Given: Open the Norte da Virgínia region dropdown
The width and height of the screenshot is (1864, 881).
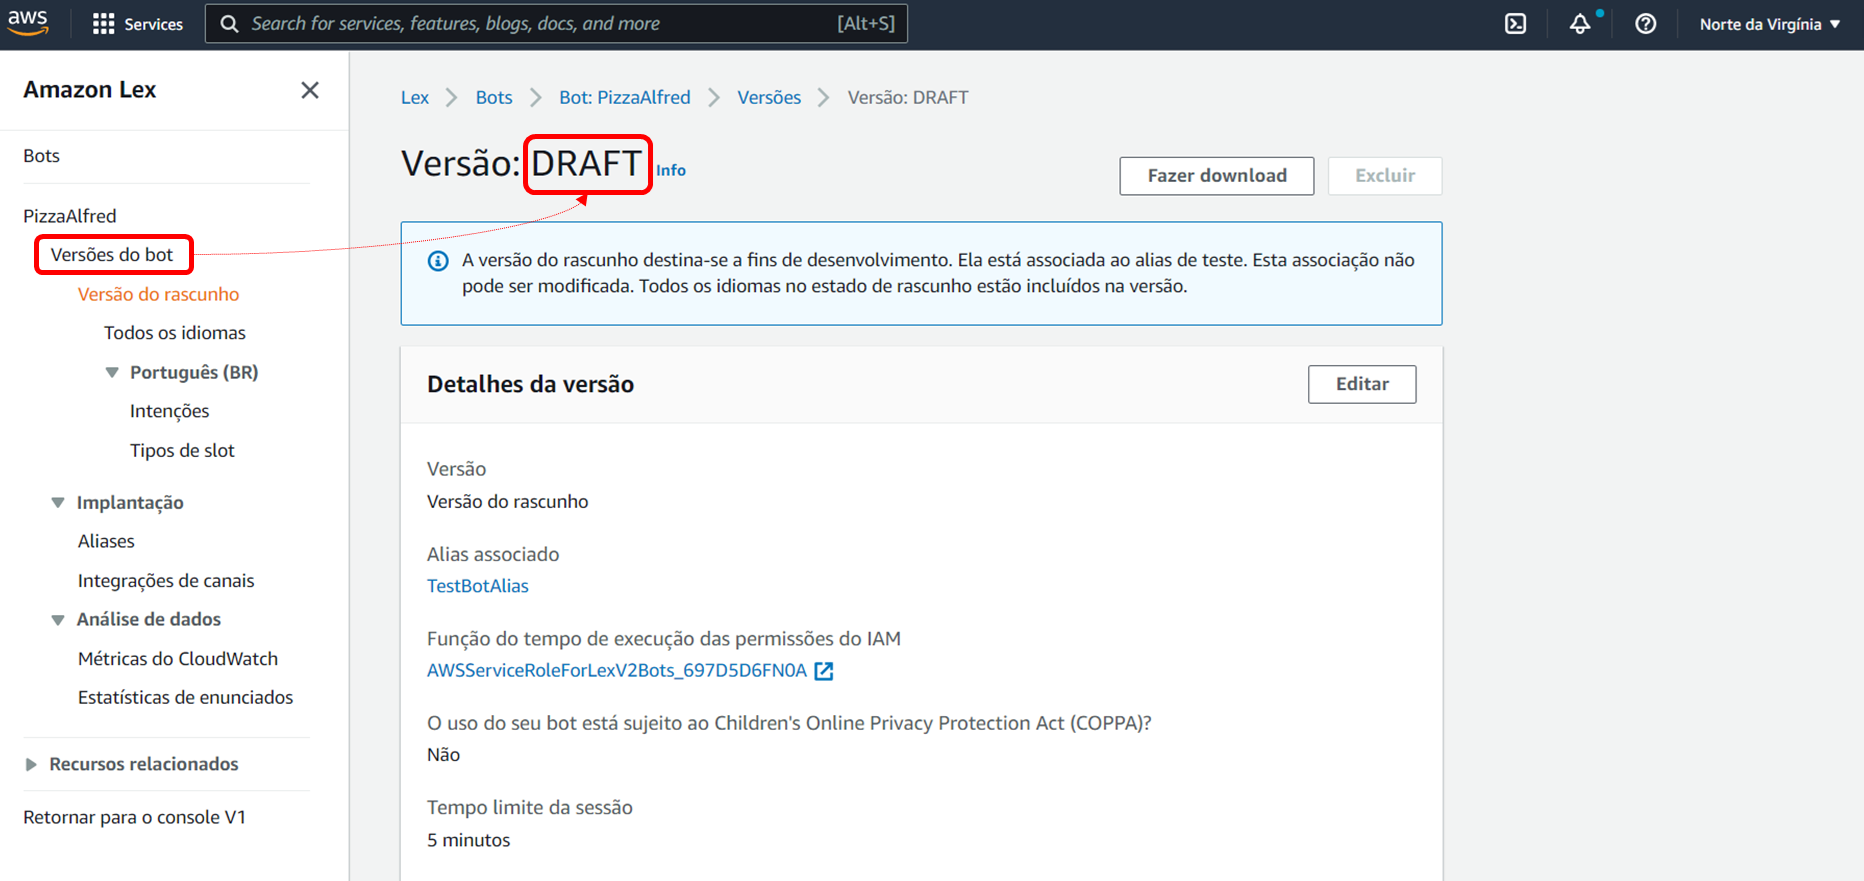Looking at the screenshot, I should pos(1769,24).
